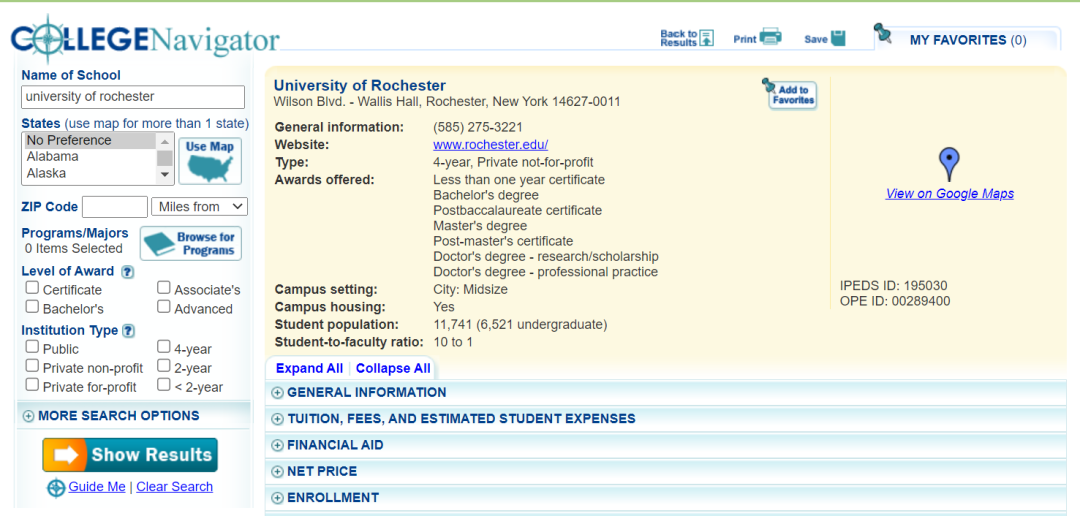Image resolution: width=1080 pixels, height=516 pixels.
Task: Visit www.rochester.edu website link
Action: [490, 145]
